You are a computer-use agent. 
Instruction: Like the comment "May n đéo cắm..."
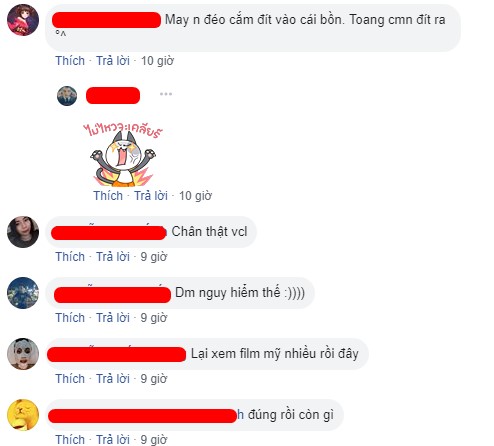(70, 61)
